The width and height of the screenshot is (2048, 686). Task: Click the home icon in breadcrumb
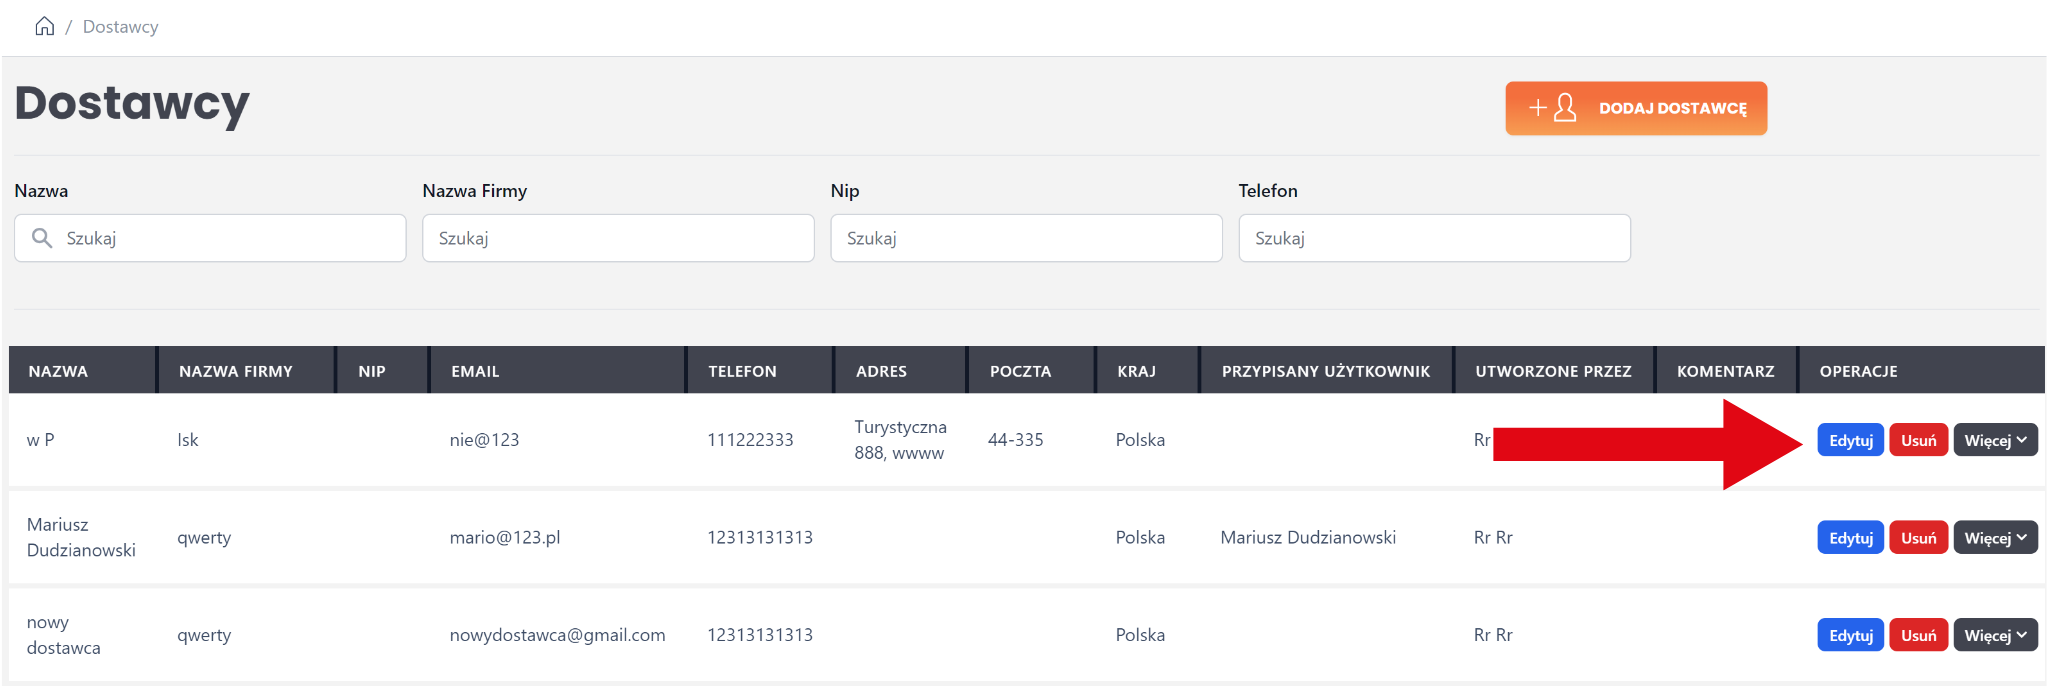(44, 26)
